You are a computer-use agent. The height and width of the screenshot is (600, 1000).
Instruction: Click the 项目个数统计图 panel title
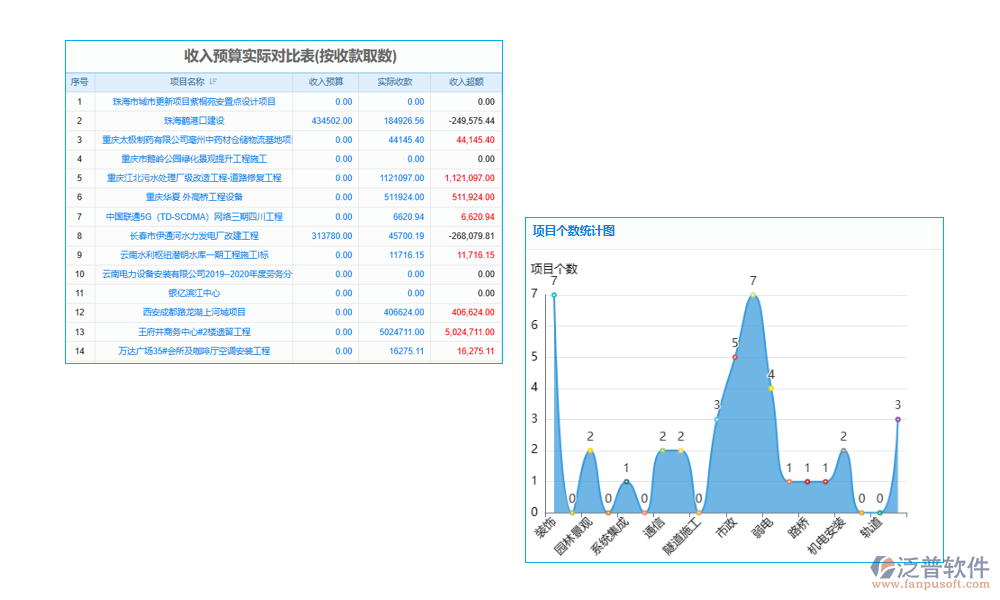[x=573, y=231]
